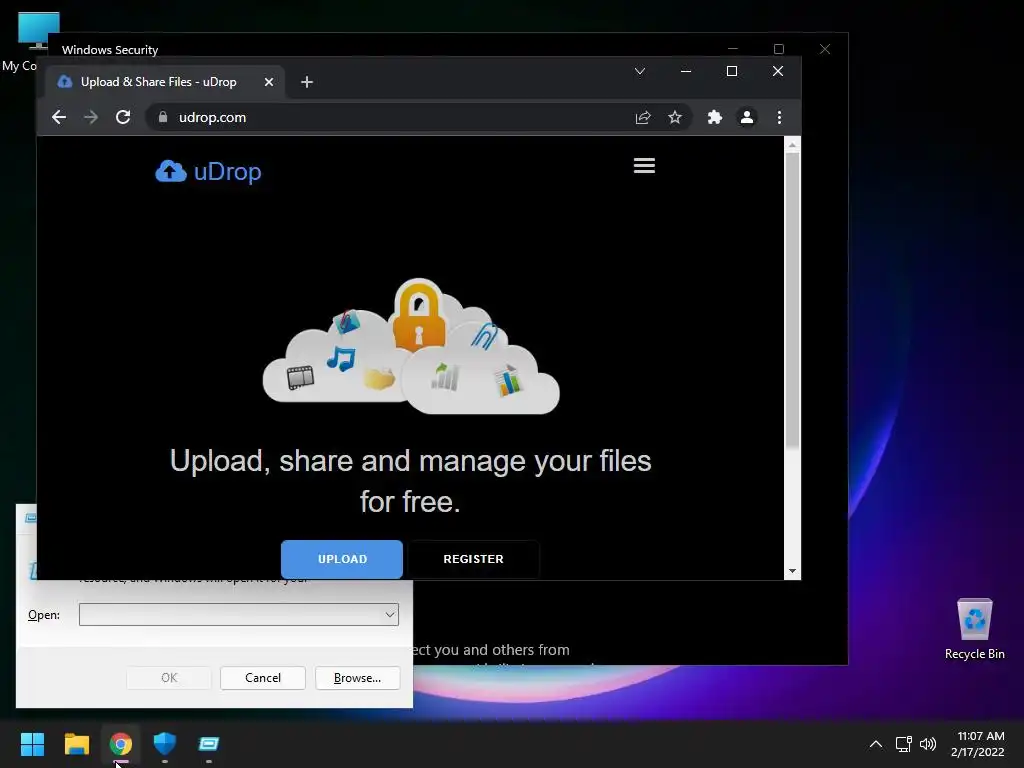This screenshot has width=1024, height=768.
Task: Click Browse... in the Run dialog
Action: pyautogui.click(x=357, y=678)
